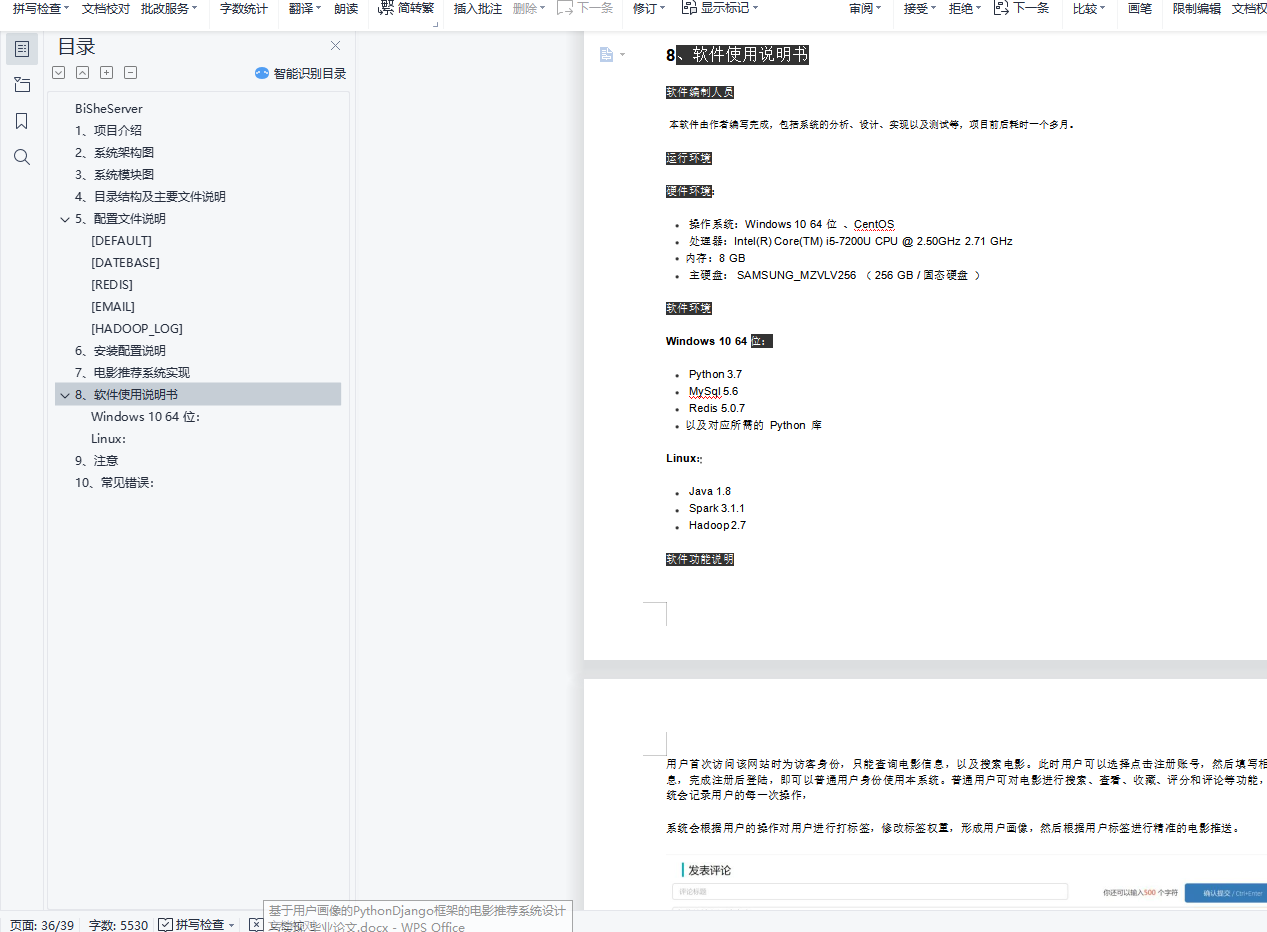Jump to 6、安装配置说明 in outline
Screen dimensions: 1267x932
coord(120,350)
